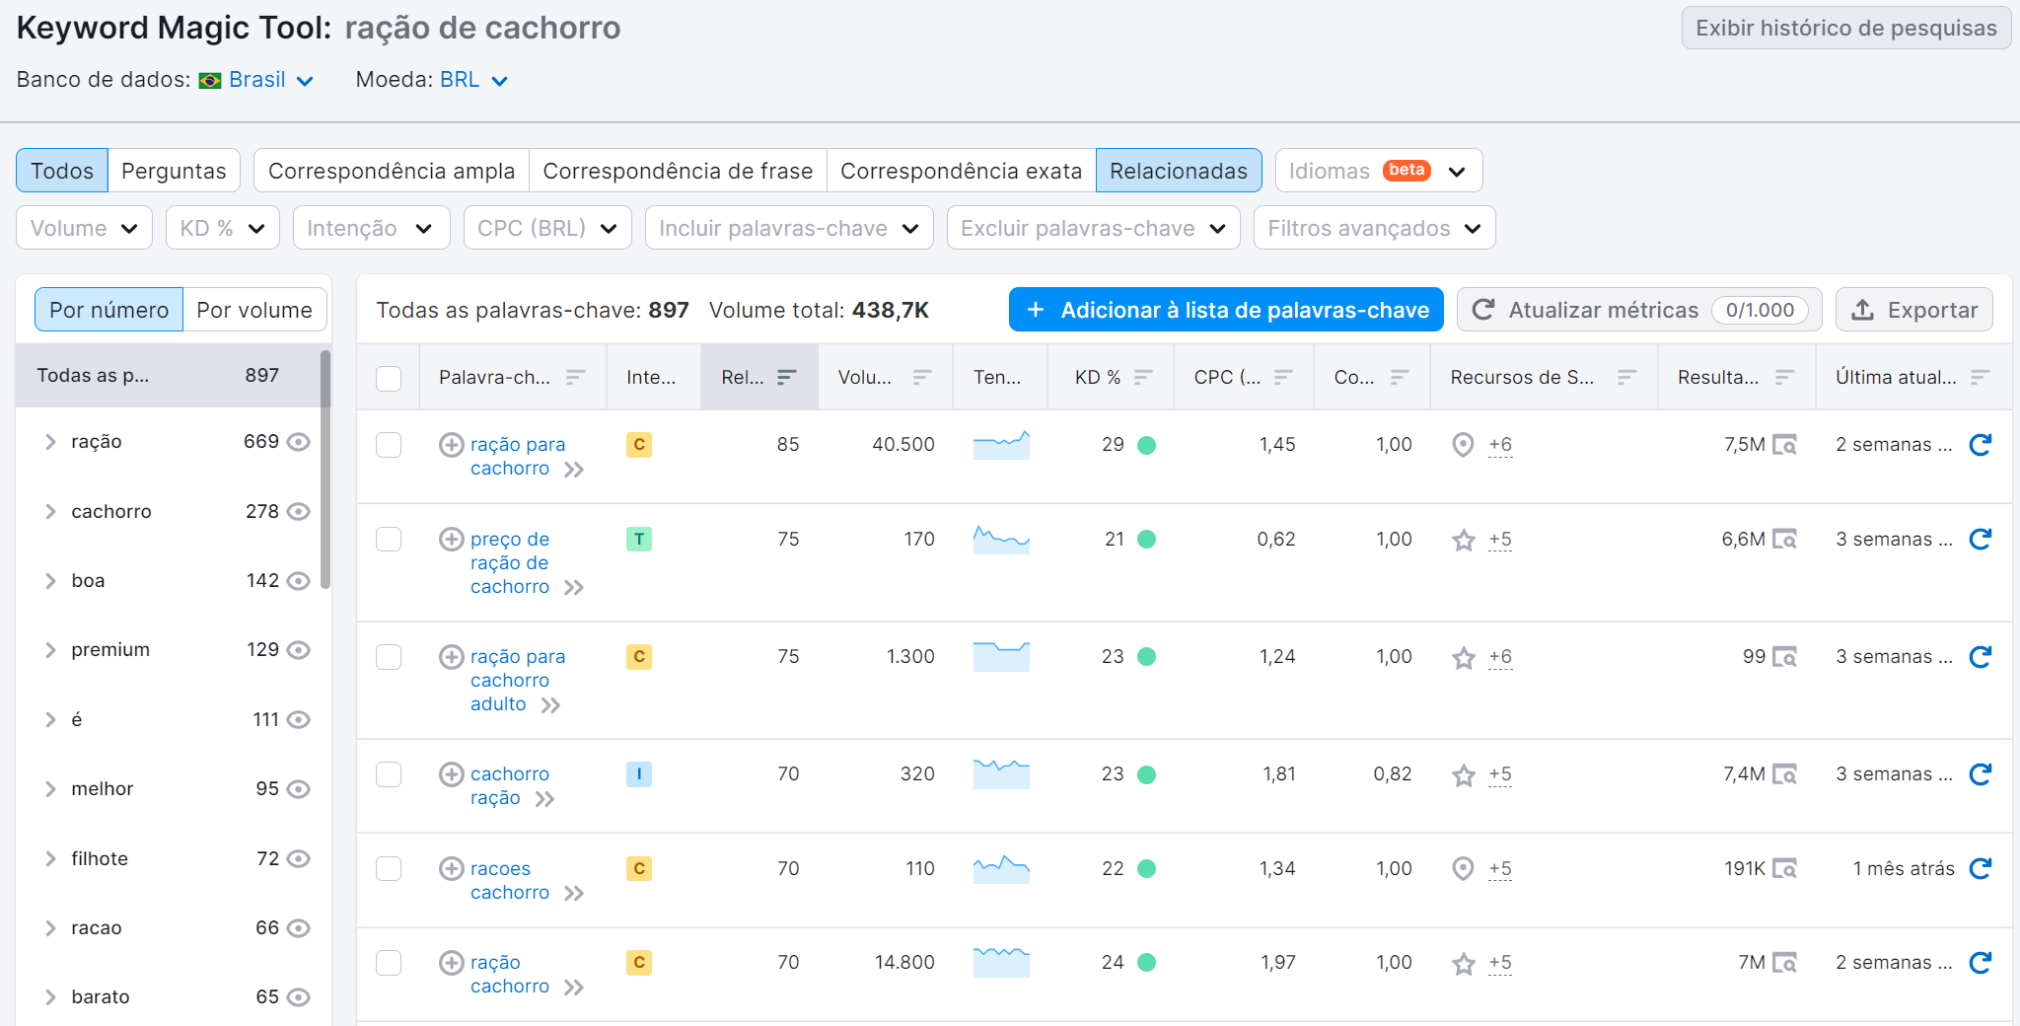This screenshot has height=1026, width=2020.
Task: Tick checkbox for racoes cachorro
Action: (x=389, y=868)
